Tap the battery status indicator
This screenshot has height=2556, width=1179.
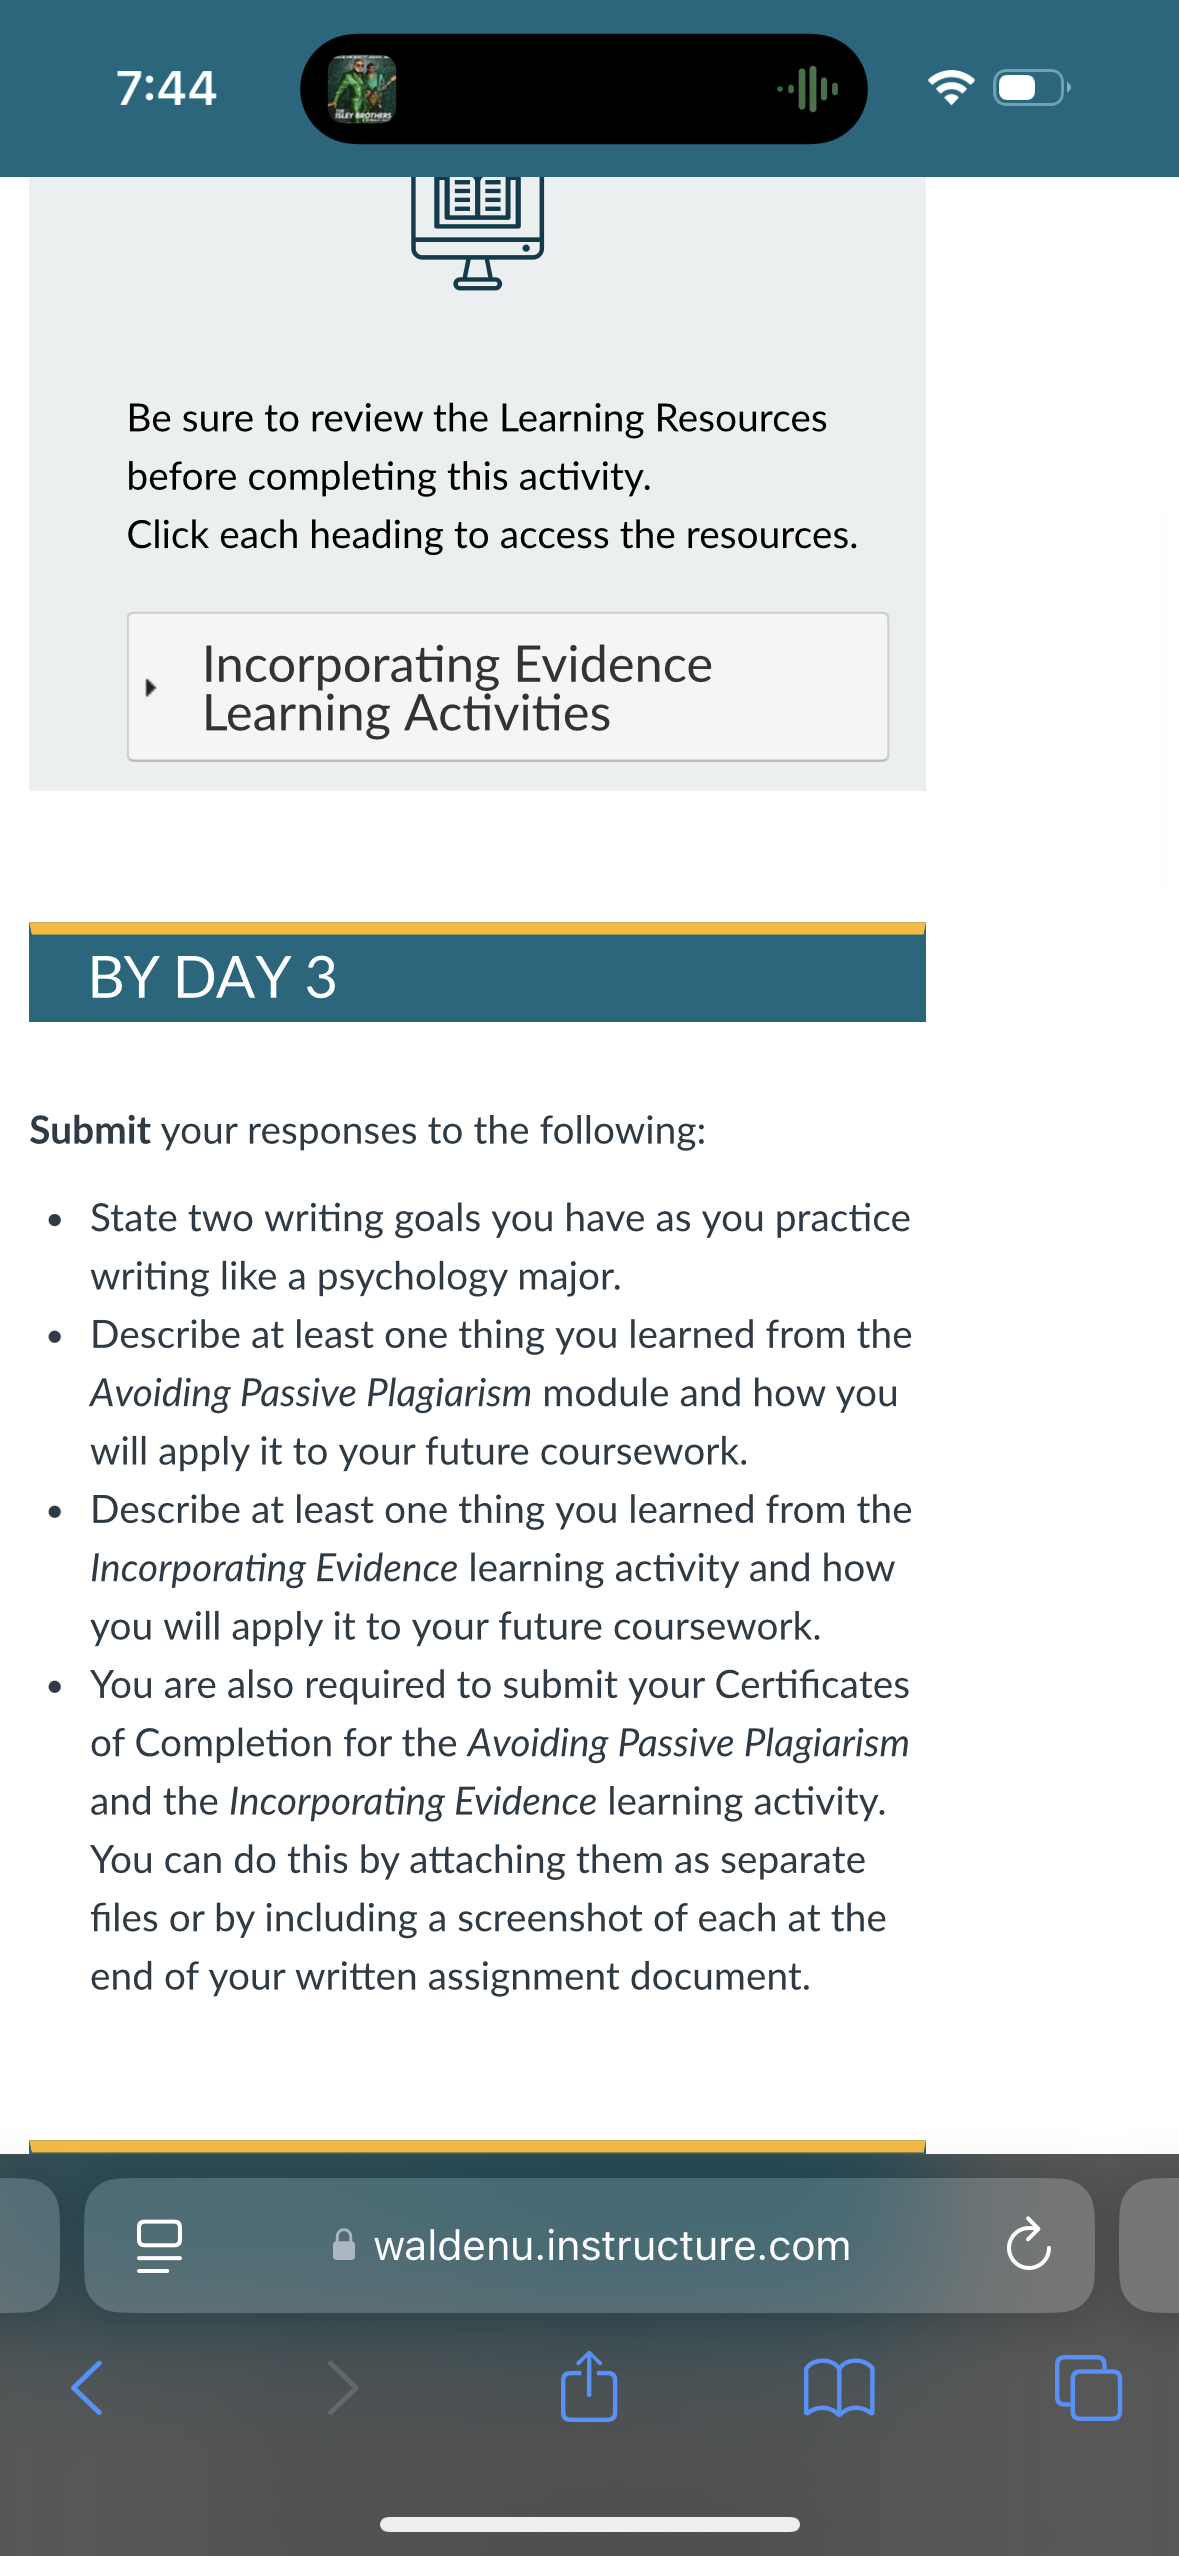coord(1032,88)
